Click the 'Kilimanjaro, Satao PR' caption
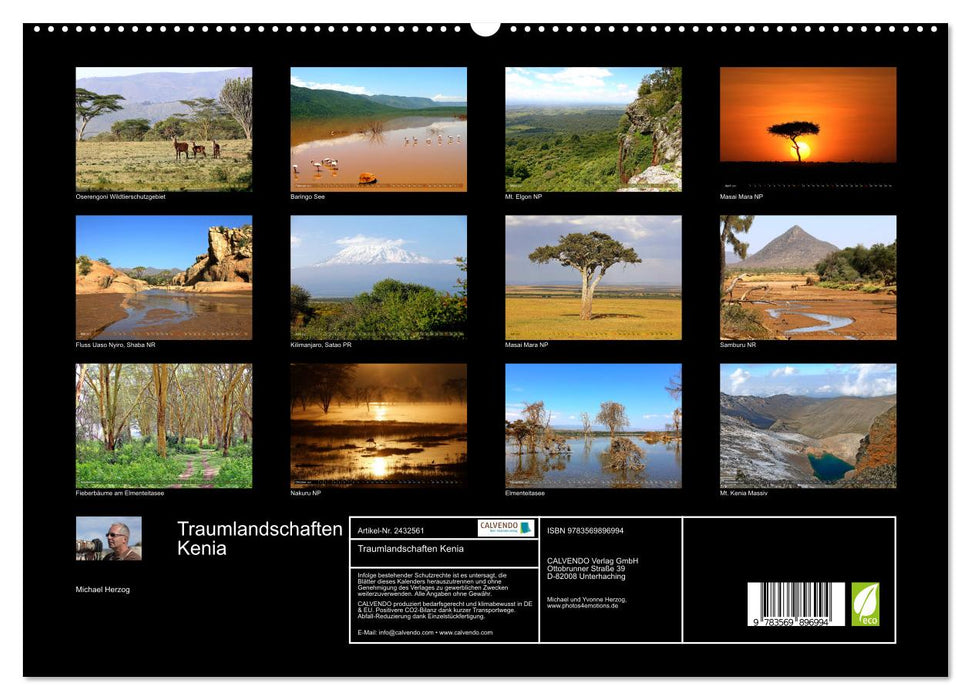 [321, 345]
